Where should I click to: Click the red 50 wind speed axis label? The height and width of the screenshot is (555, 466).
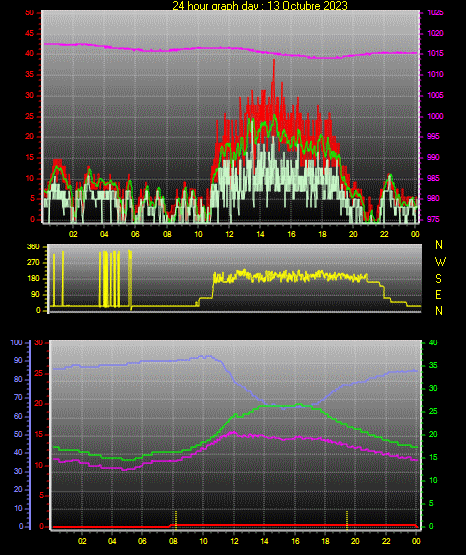tap(30, 13)
